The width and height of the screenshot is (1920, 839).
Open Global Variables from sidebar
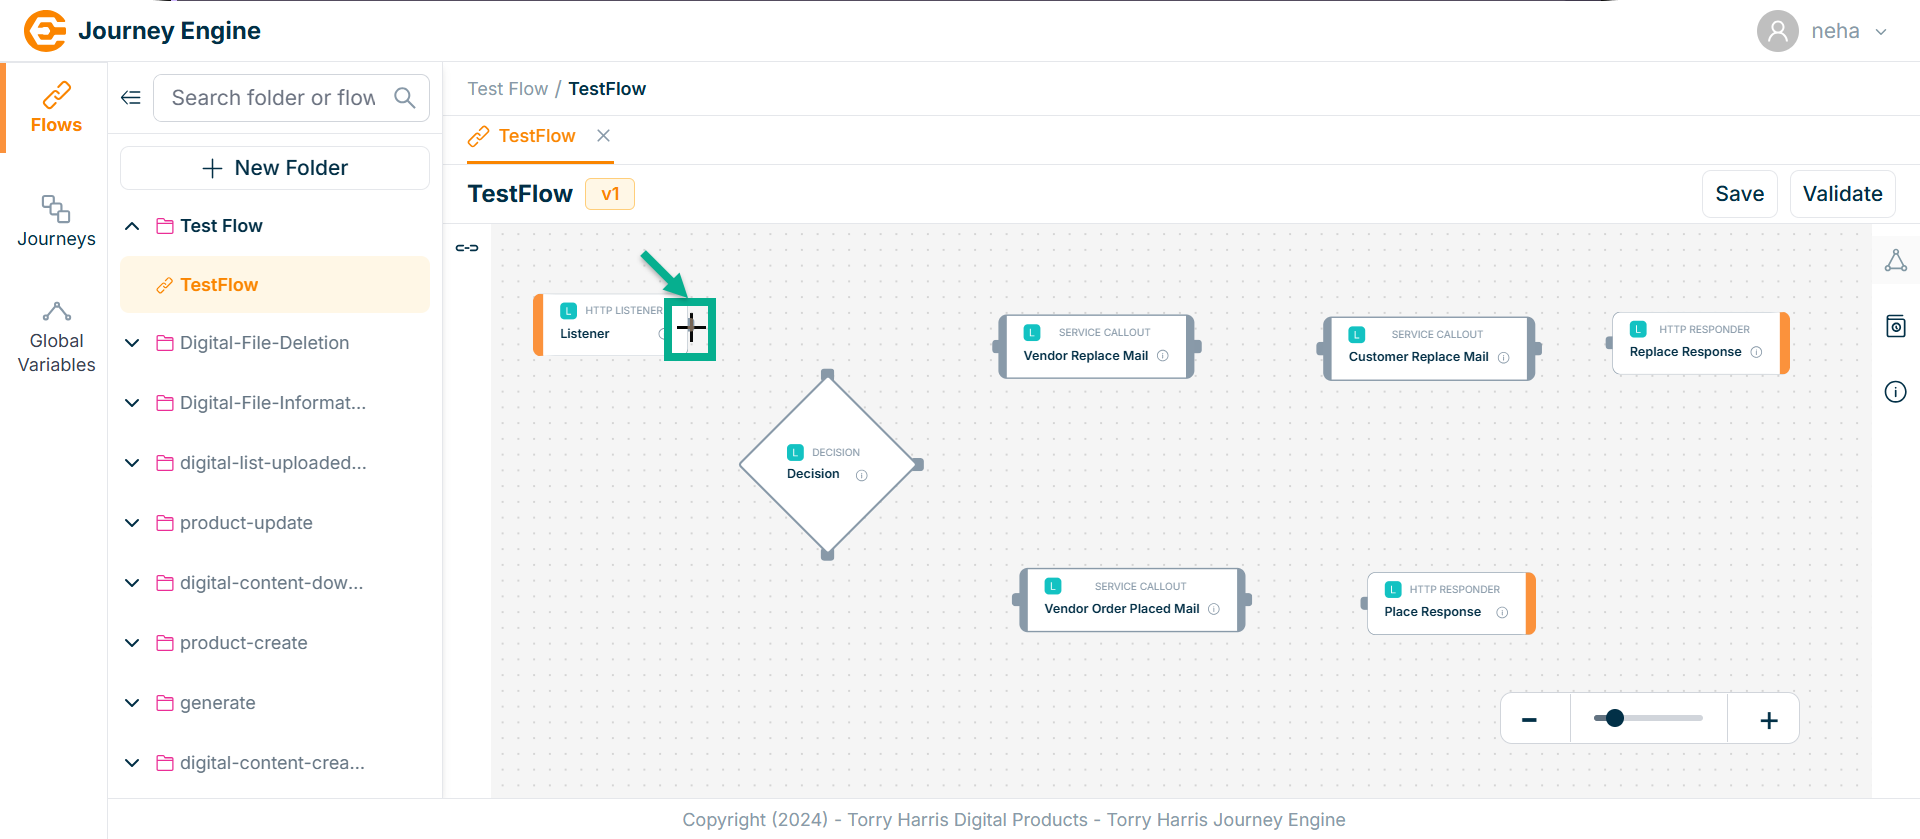pos(56,338)
